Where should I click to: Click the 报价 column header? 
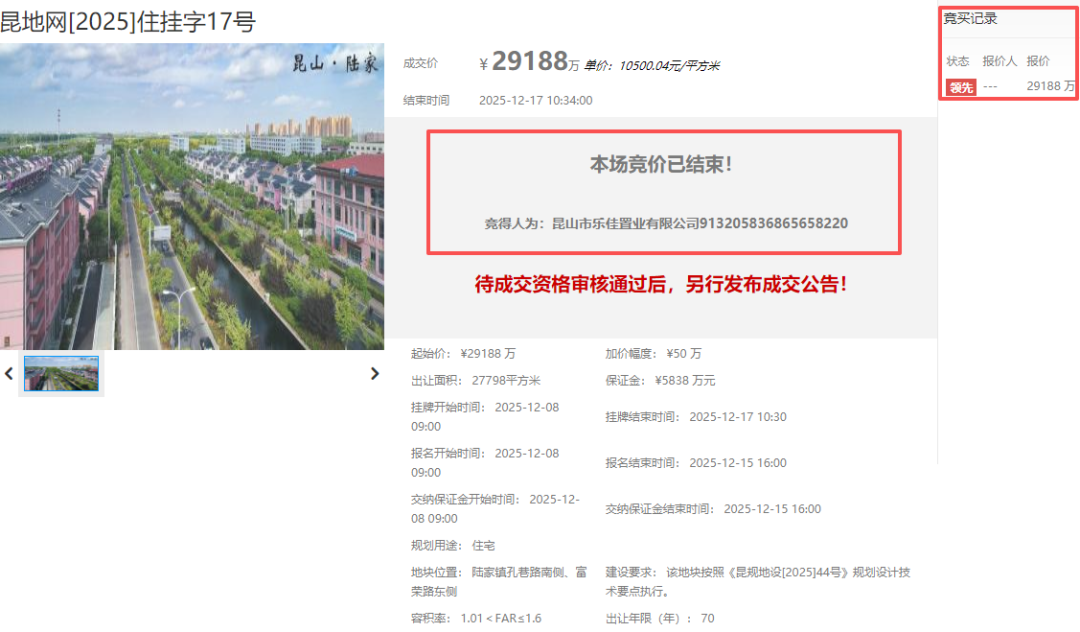tap(1038, 61)
